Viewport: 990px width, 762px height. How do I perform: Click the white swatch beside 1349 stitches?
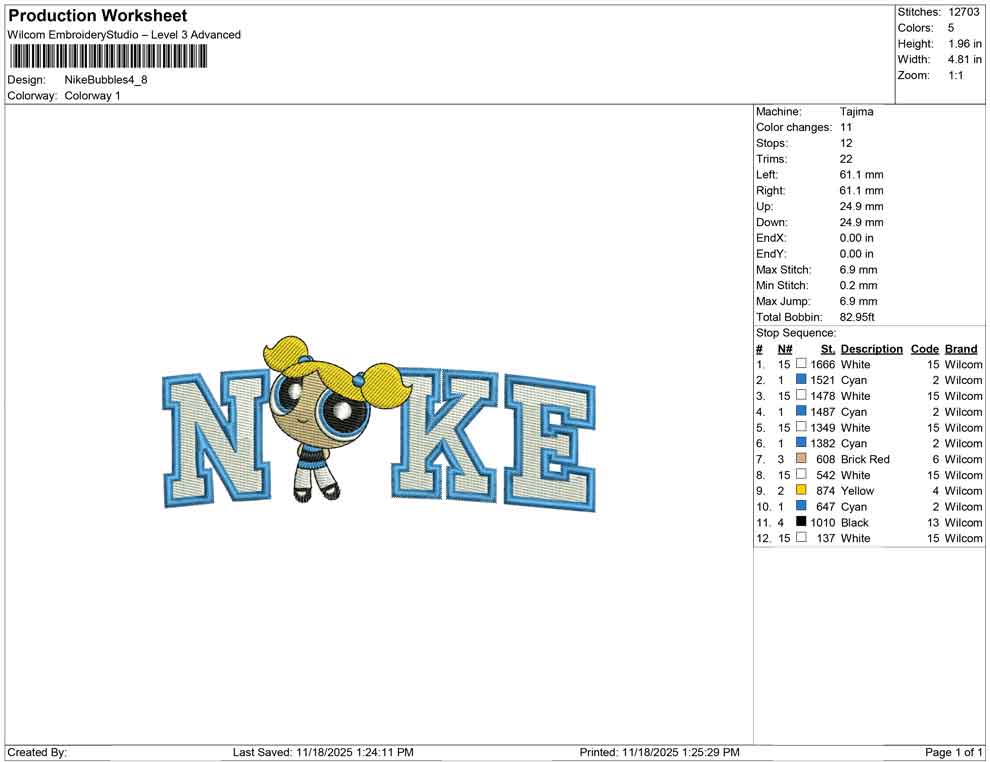pos(801,427)
